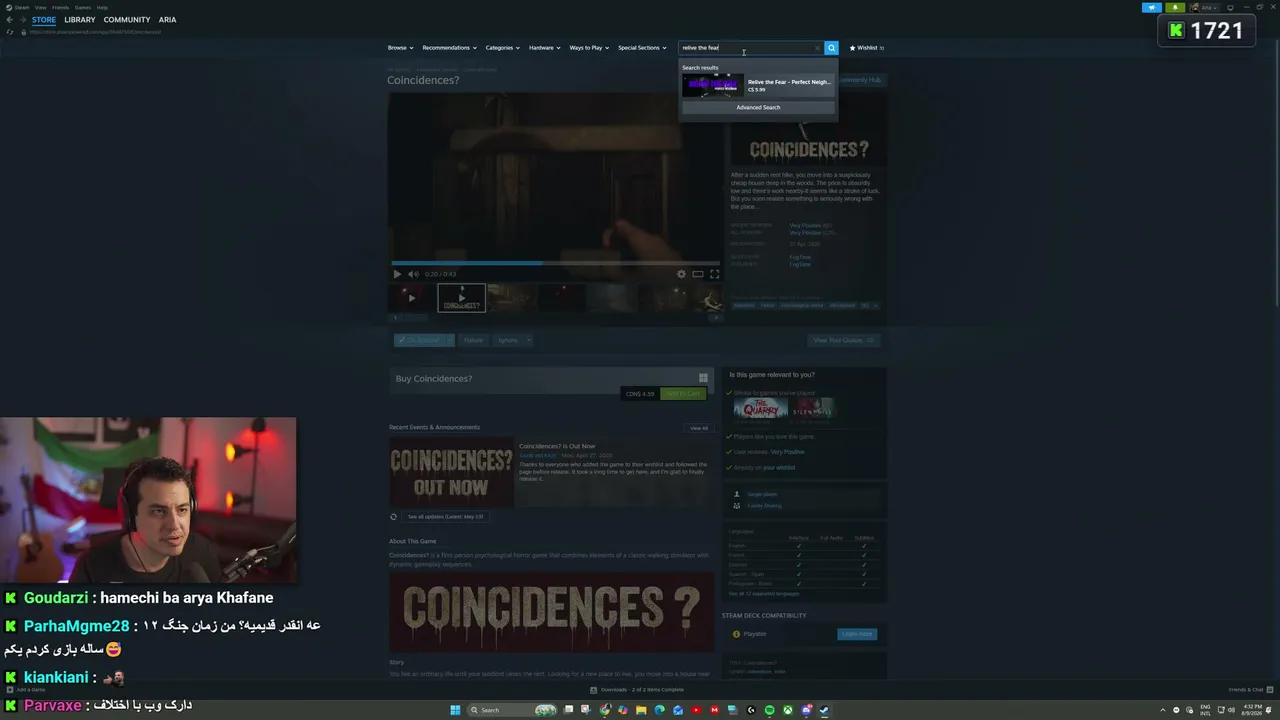Image resolution: width=1280 pixels, height=720 pixels.
Task: Switch to the LIBRARY tab
Action: pyautogui.click(x=80, y=20)
